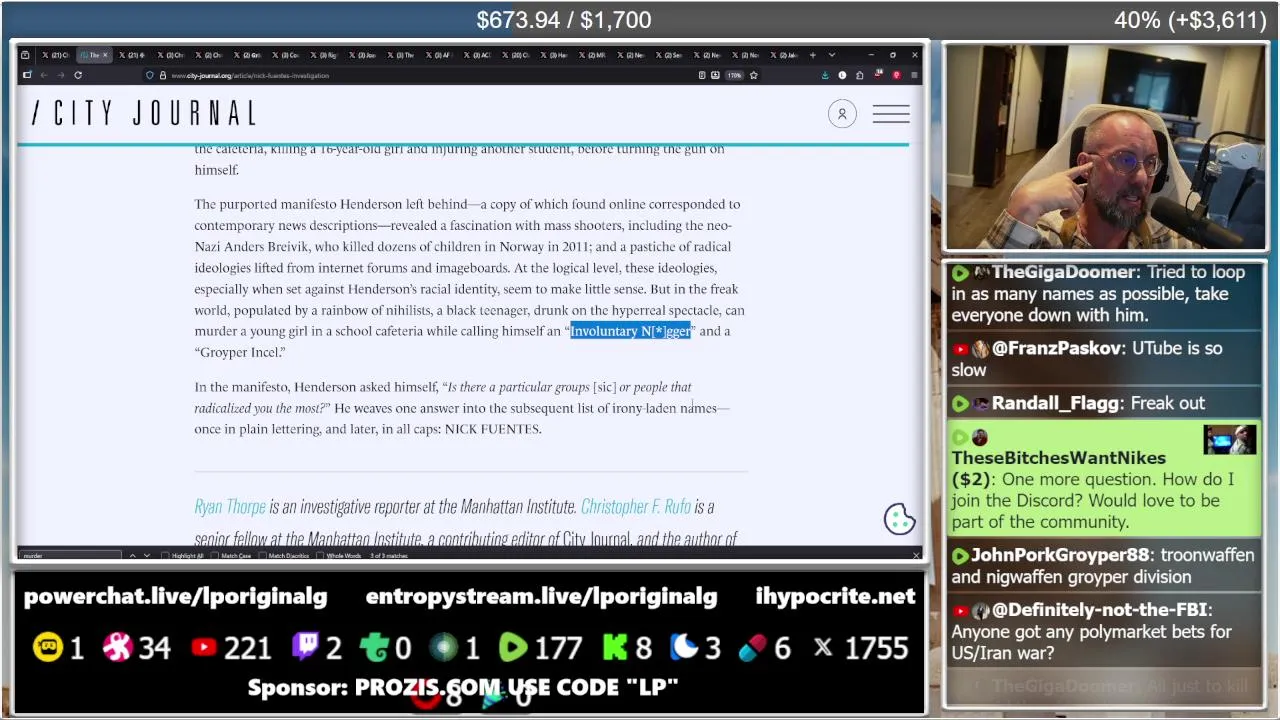Click the Twitch icon showing 2 viewers
The height and width of the screenshot is (720, 1280).
(305, 648)
